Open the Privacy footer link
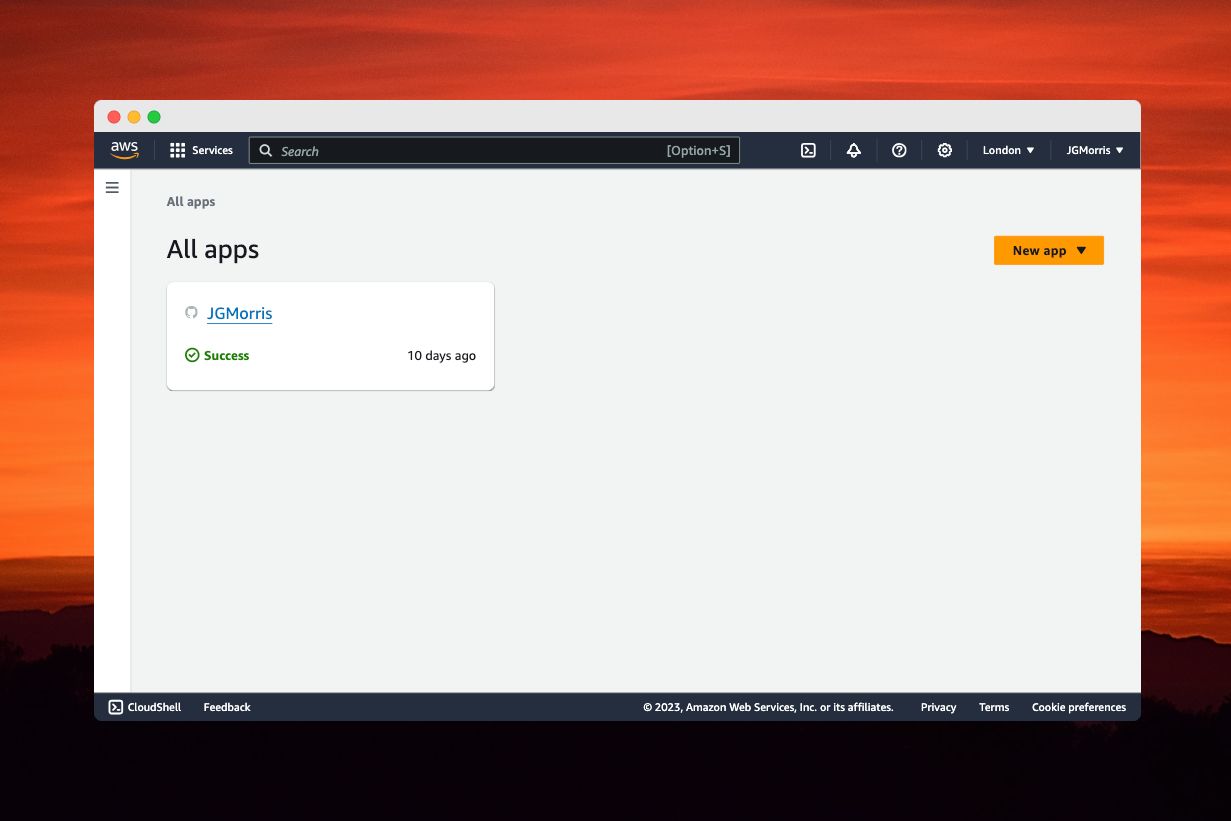This screenshot has width=1231, height=821. coord(938,707)
